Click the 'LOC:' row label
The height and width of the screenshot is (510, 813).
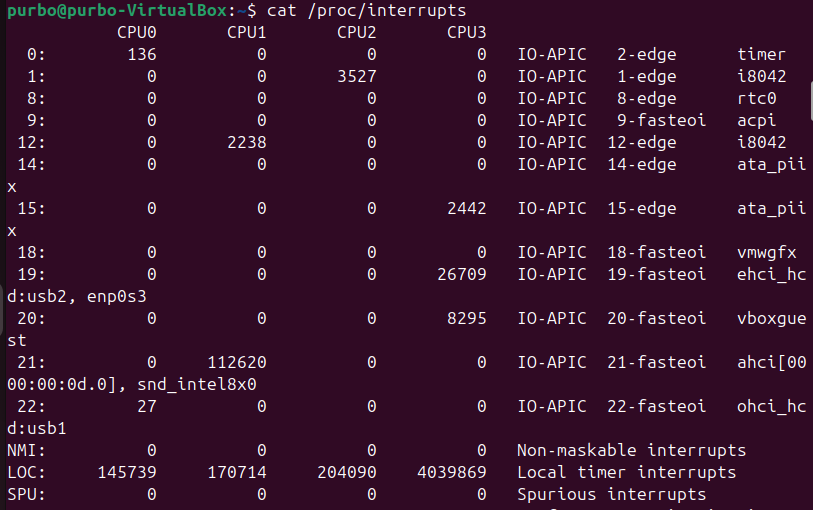pos(26,473)
